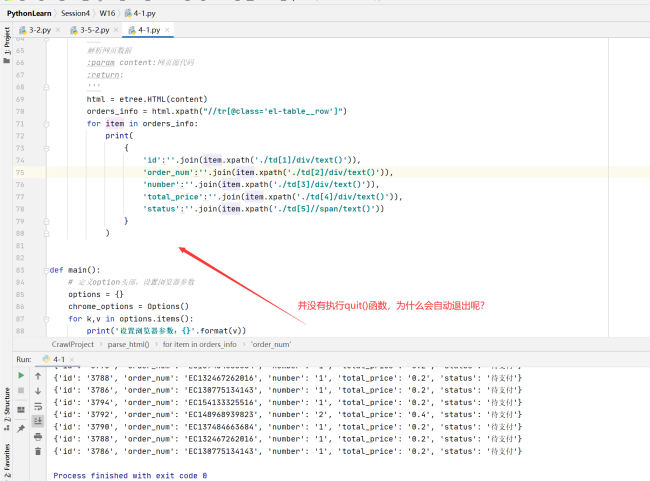Open the Favorites tool window sidebar tab
650x481 pixels.
coord(7,461)
